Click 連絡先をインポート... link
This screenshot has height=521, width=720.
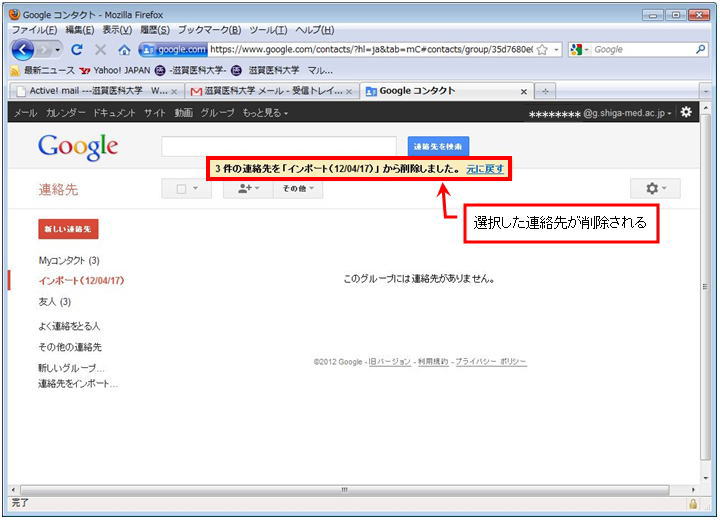tap(78, 384)
